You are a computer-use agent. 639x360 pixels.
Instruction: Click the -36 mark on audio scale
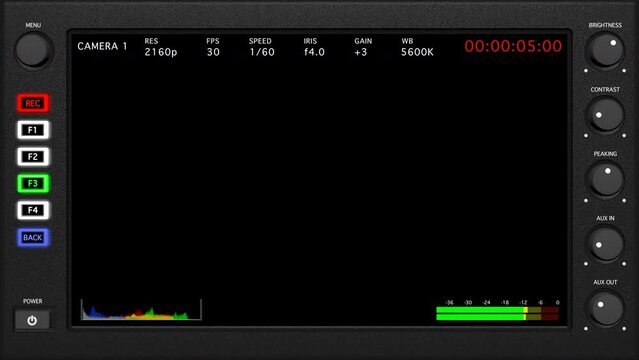[x=449, y=303]
